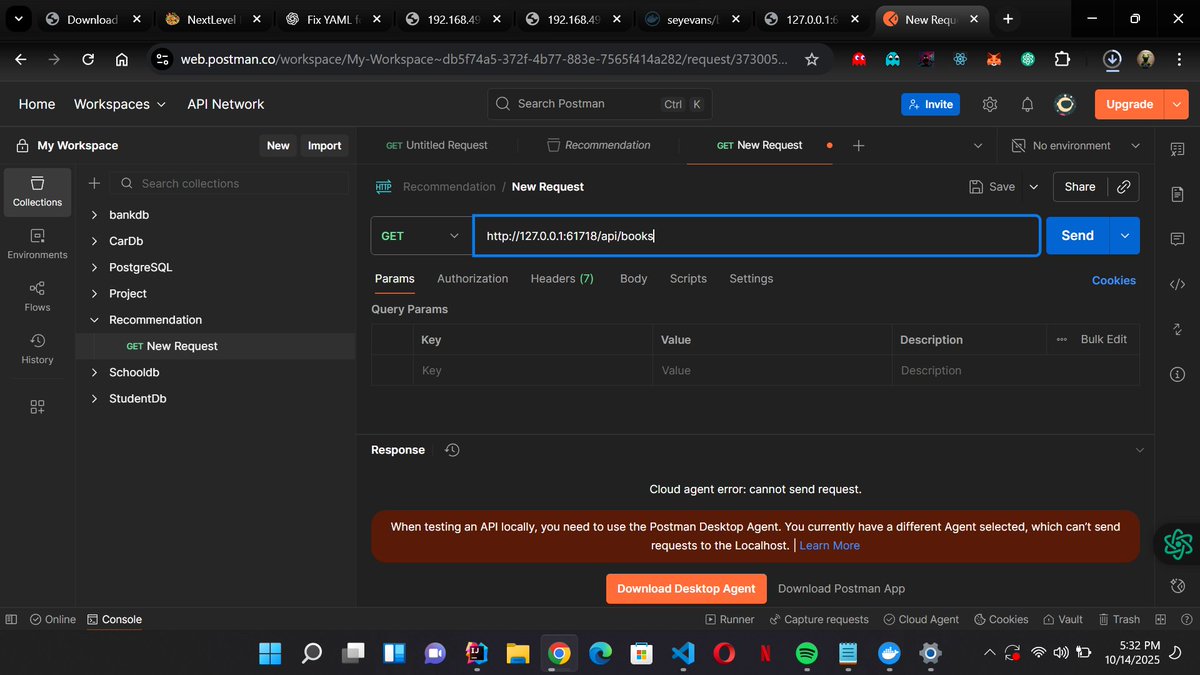Click the Online status indicator
The width and height of the screenshot is (1200, 675).
[53, 619]
